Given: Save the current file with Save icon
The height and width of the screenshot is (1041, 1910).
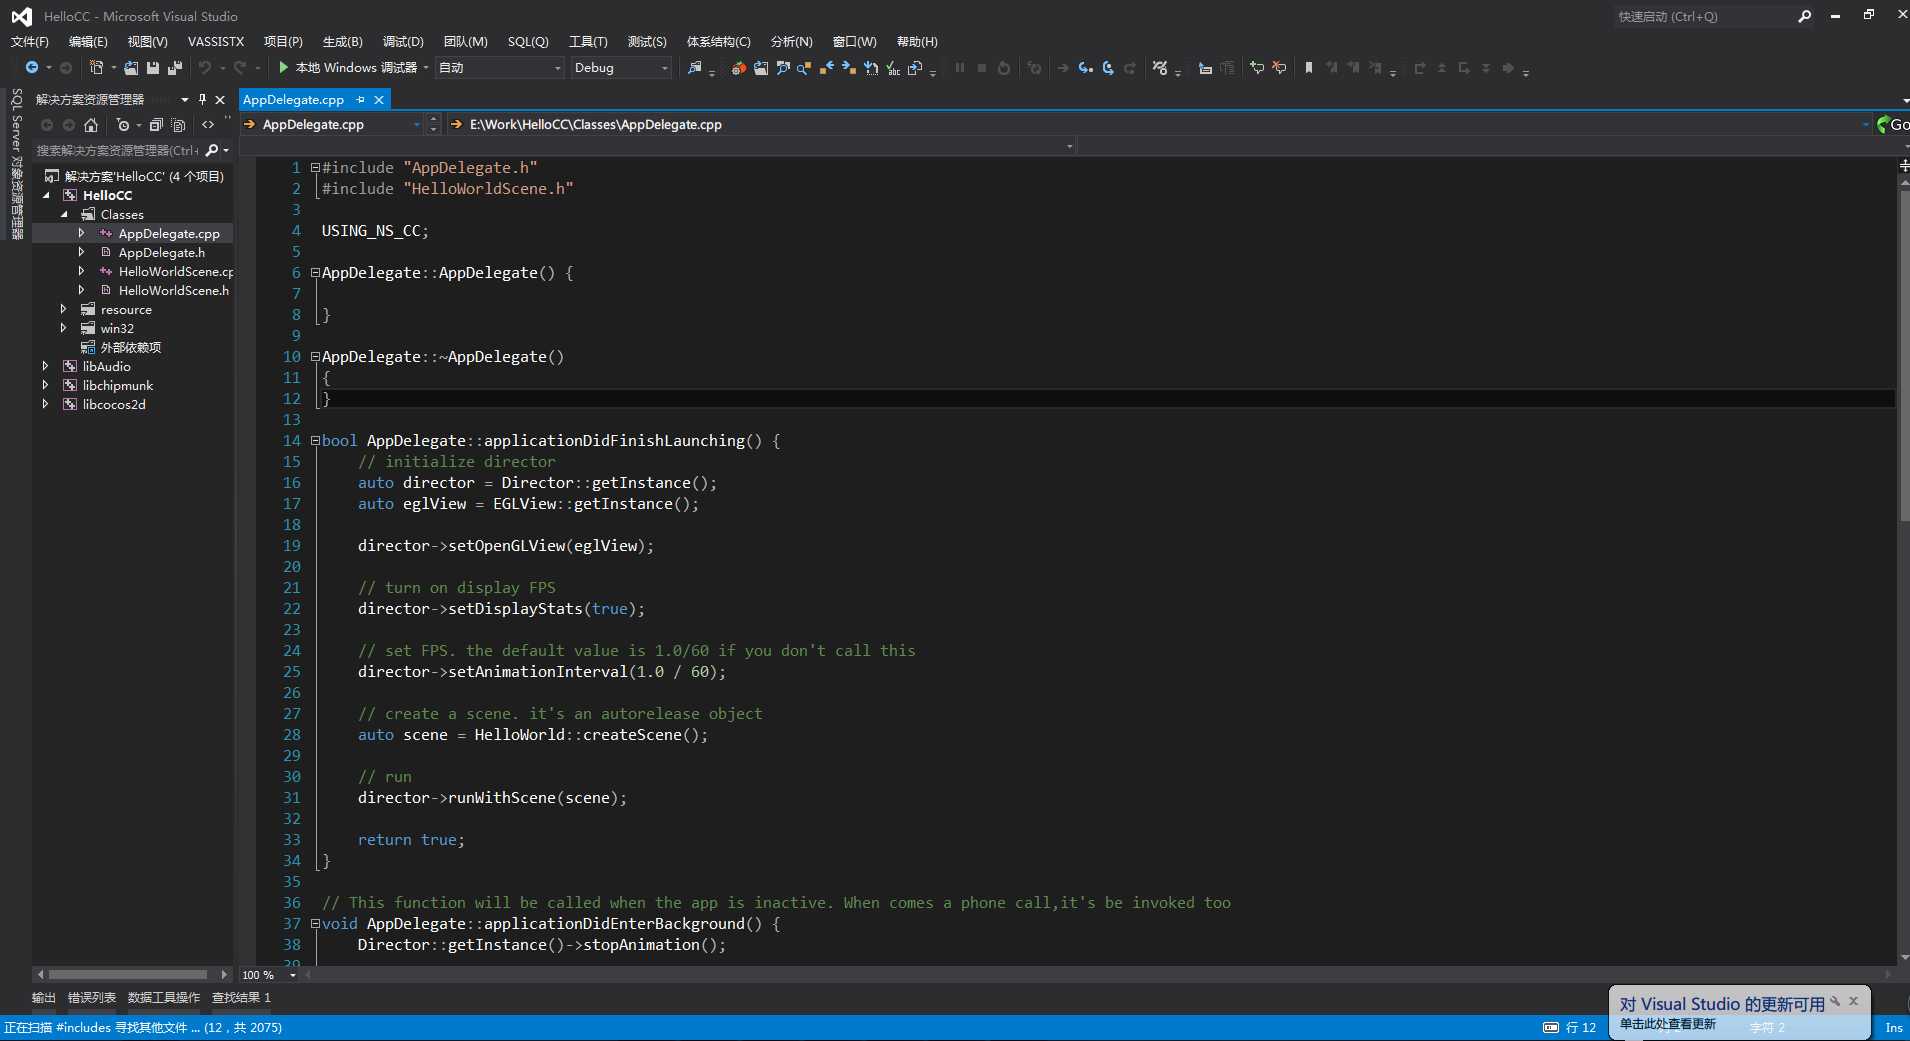Looking at the screenshot, I should coord(153,68).
